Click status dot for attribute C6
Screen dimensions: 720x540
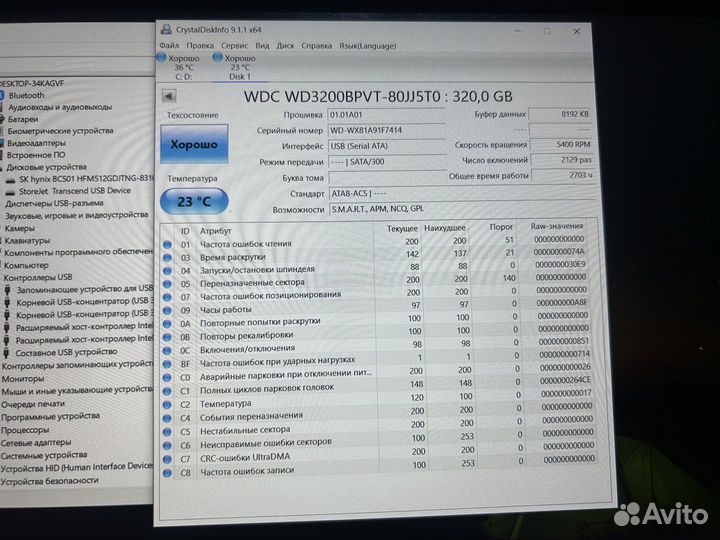167,445
